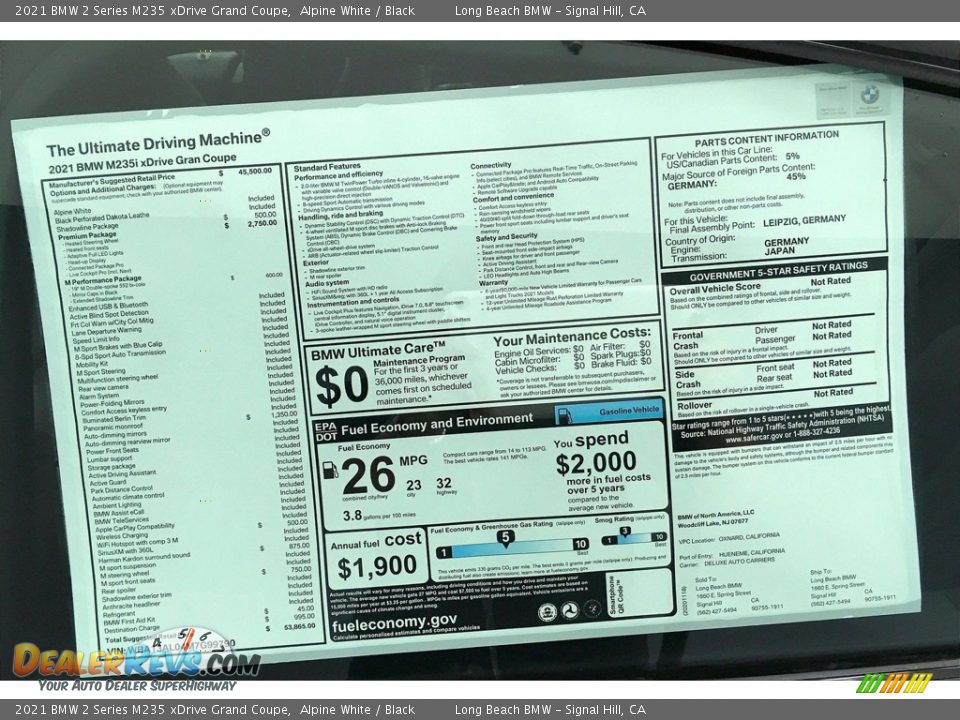Open the fueleconomy.gov link
Viewport: 960px width, 720px height.
pyautogui.click(x=394, y=624)
